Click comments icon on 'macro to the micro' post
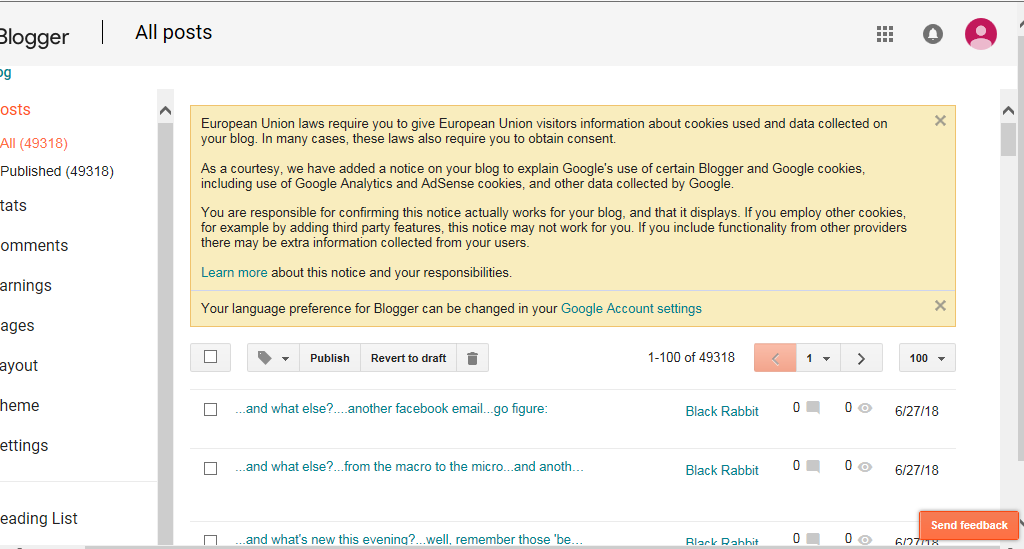Viewport: 1024px width, 549px height. click(813, 466)
